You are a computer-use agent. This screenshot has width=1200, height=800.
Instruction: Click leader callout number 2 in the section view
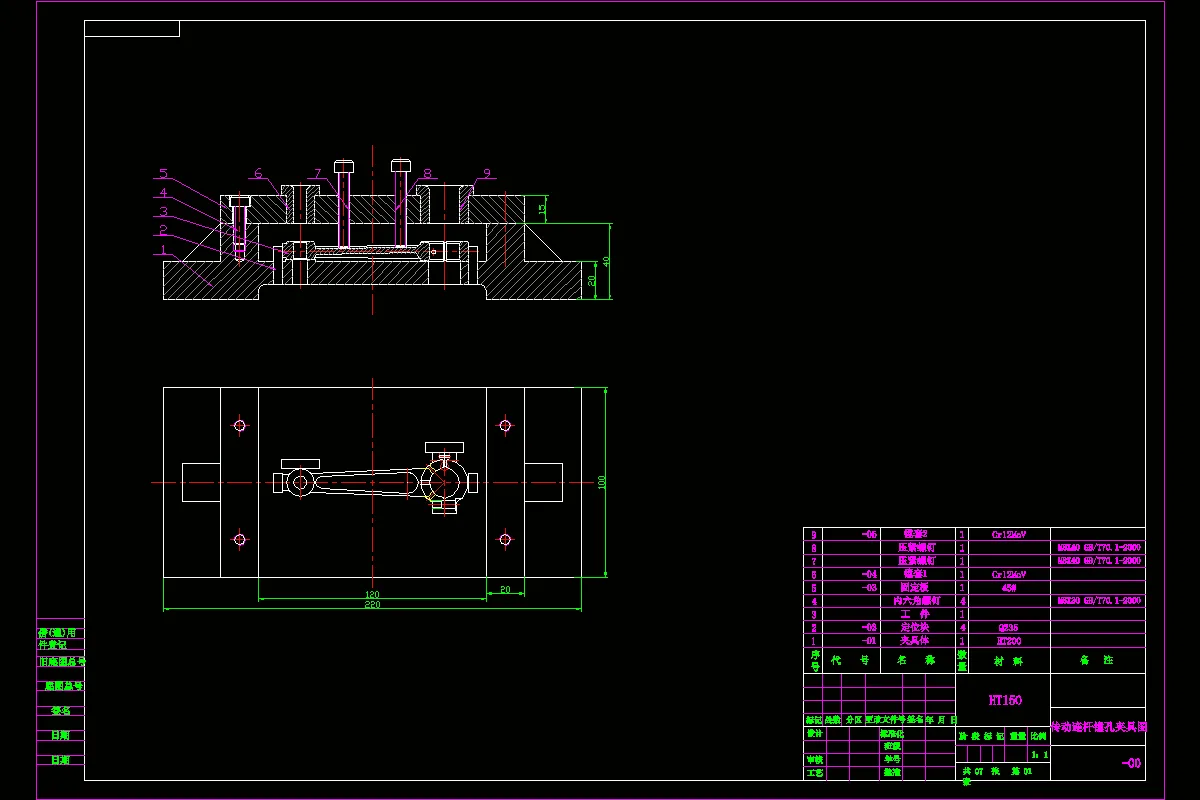tap(162, 230)
